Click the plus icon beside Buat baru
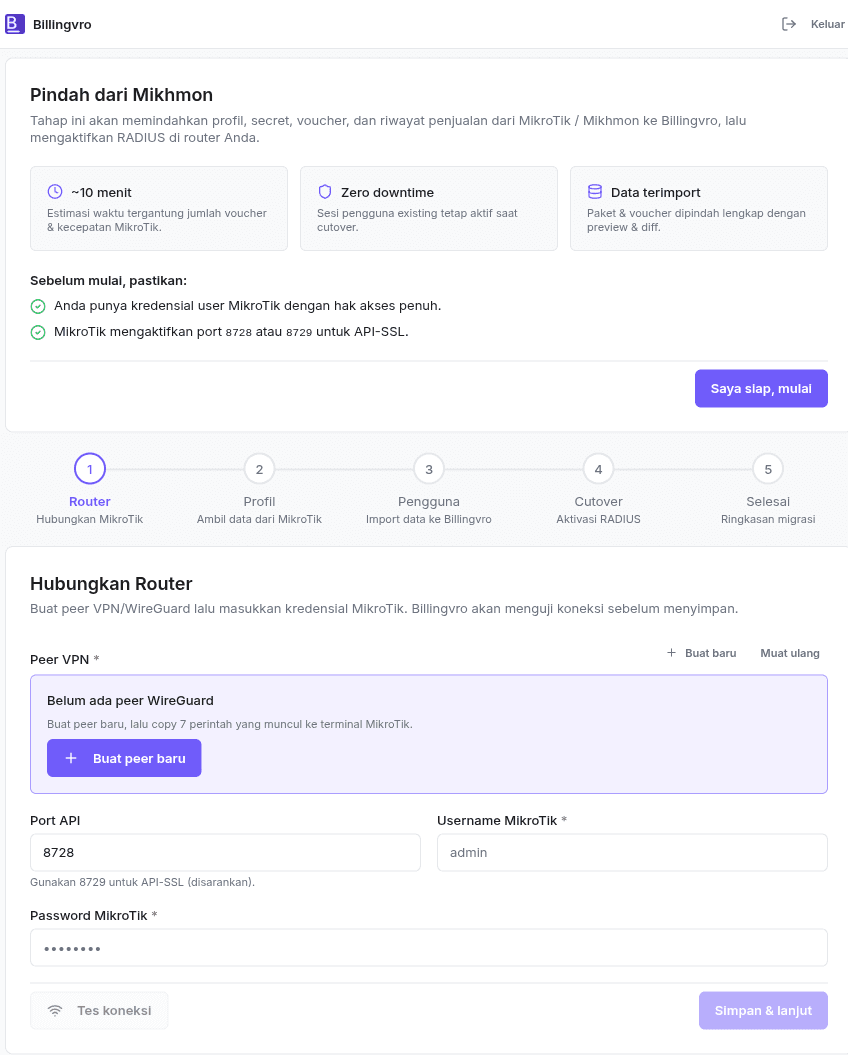Screen dimensions: 848x1055 (671, 653)
